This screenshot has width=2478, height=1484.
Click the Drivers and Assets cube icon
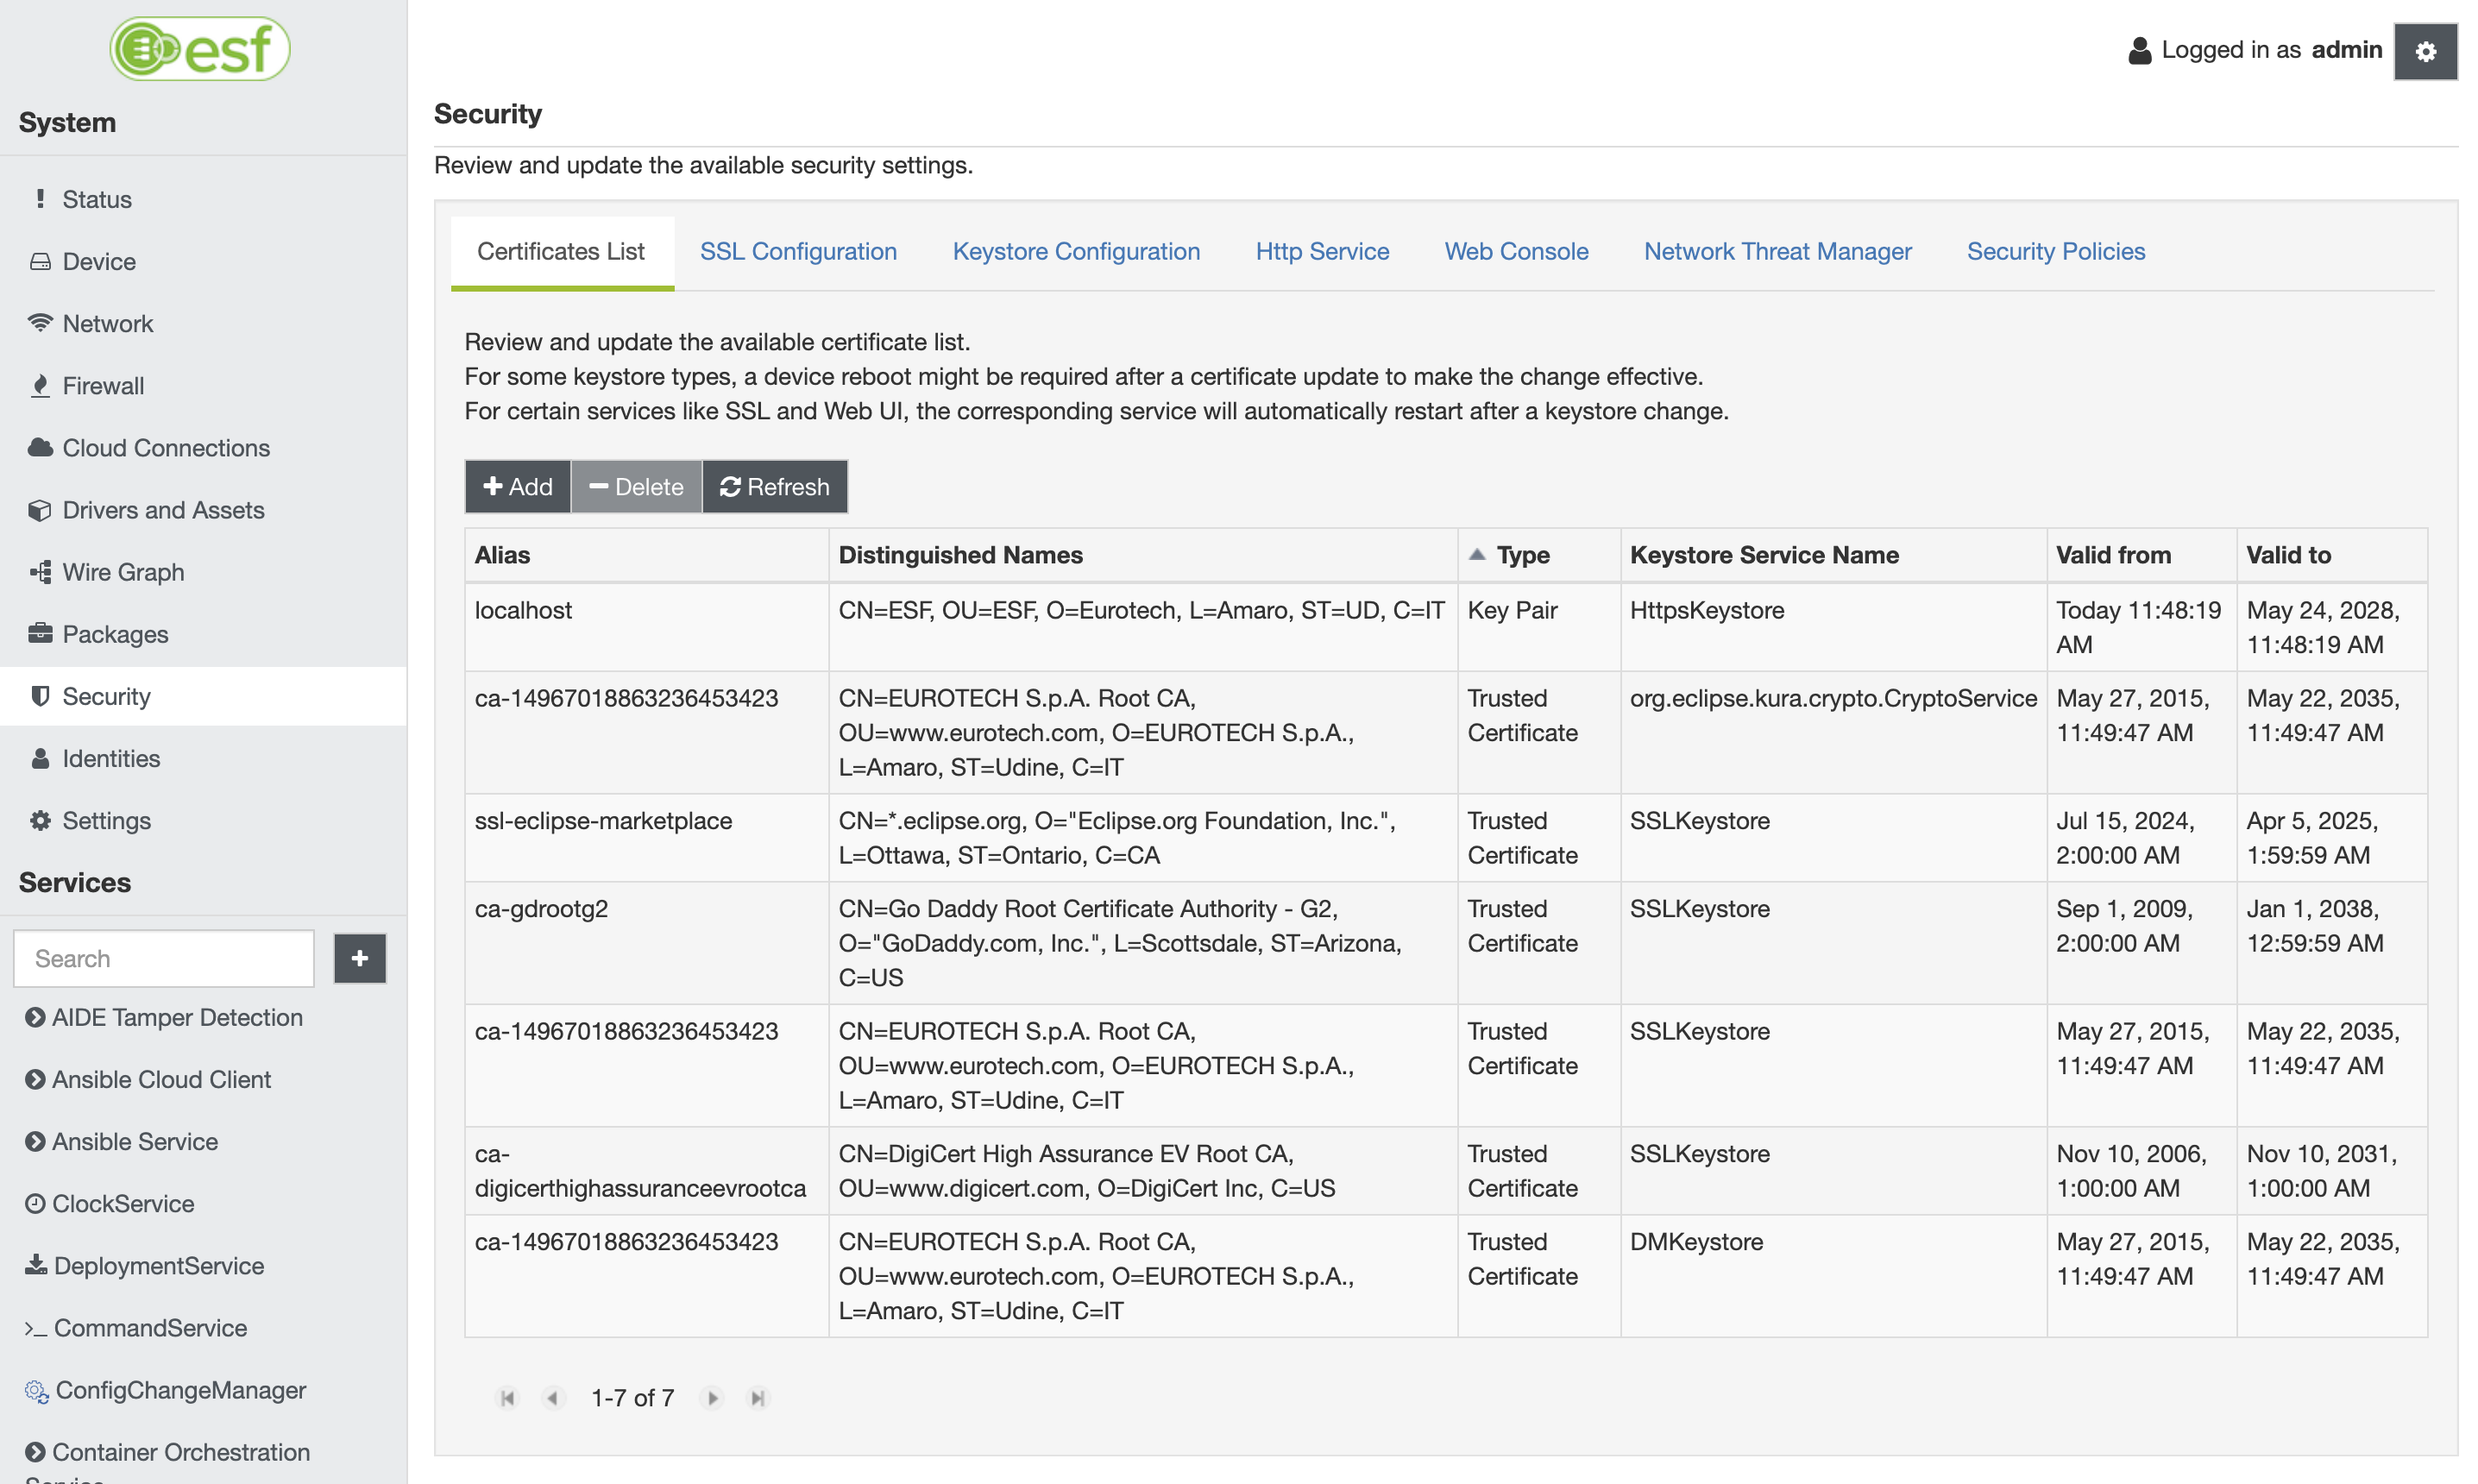pos(40,510)
